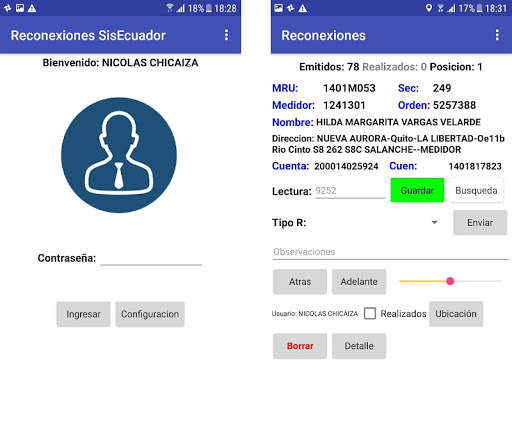Go back with Atras button

point(300,282)
